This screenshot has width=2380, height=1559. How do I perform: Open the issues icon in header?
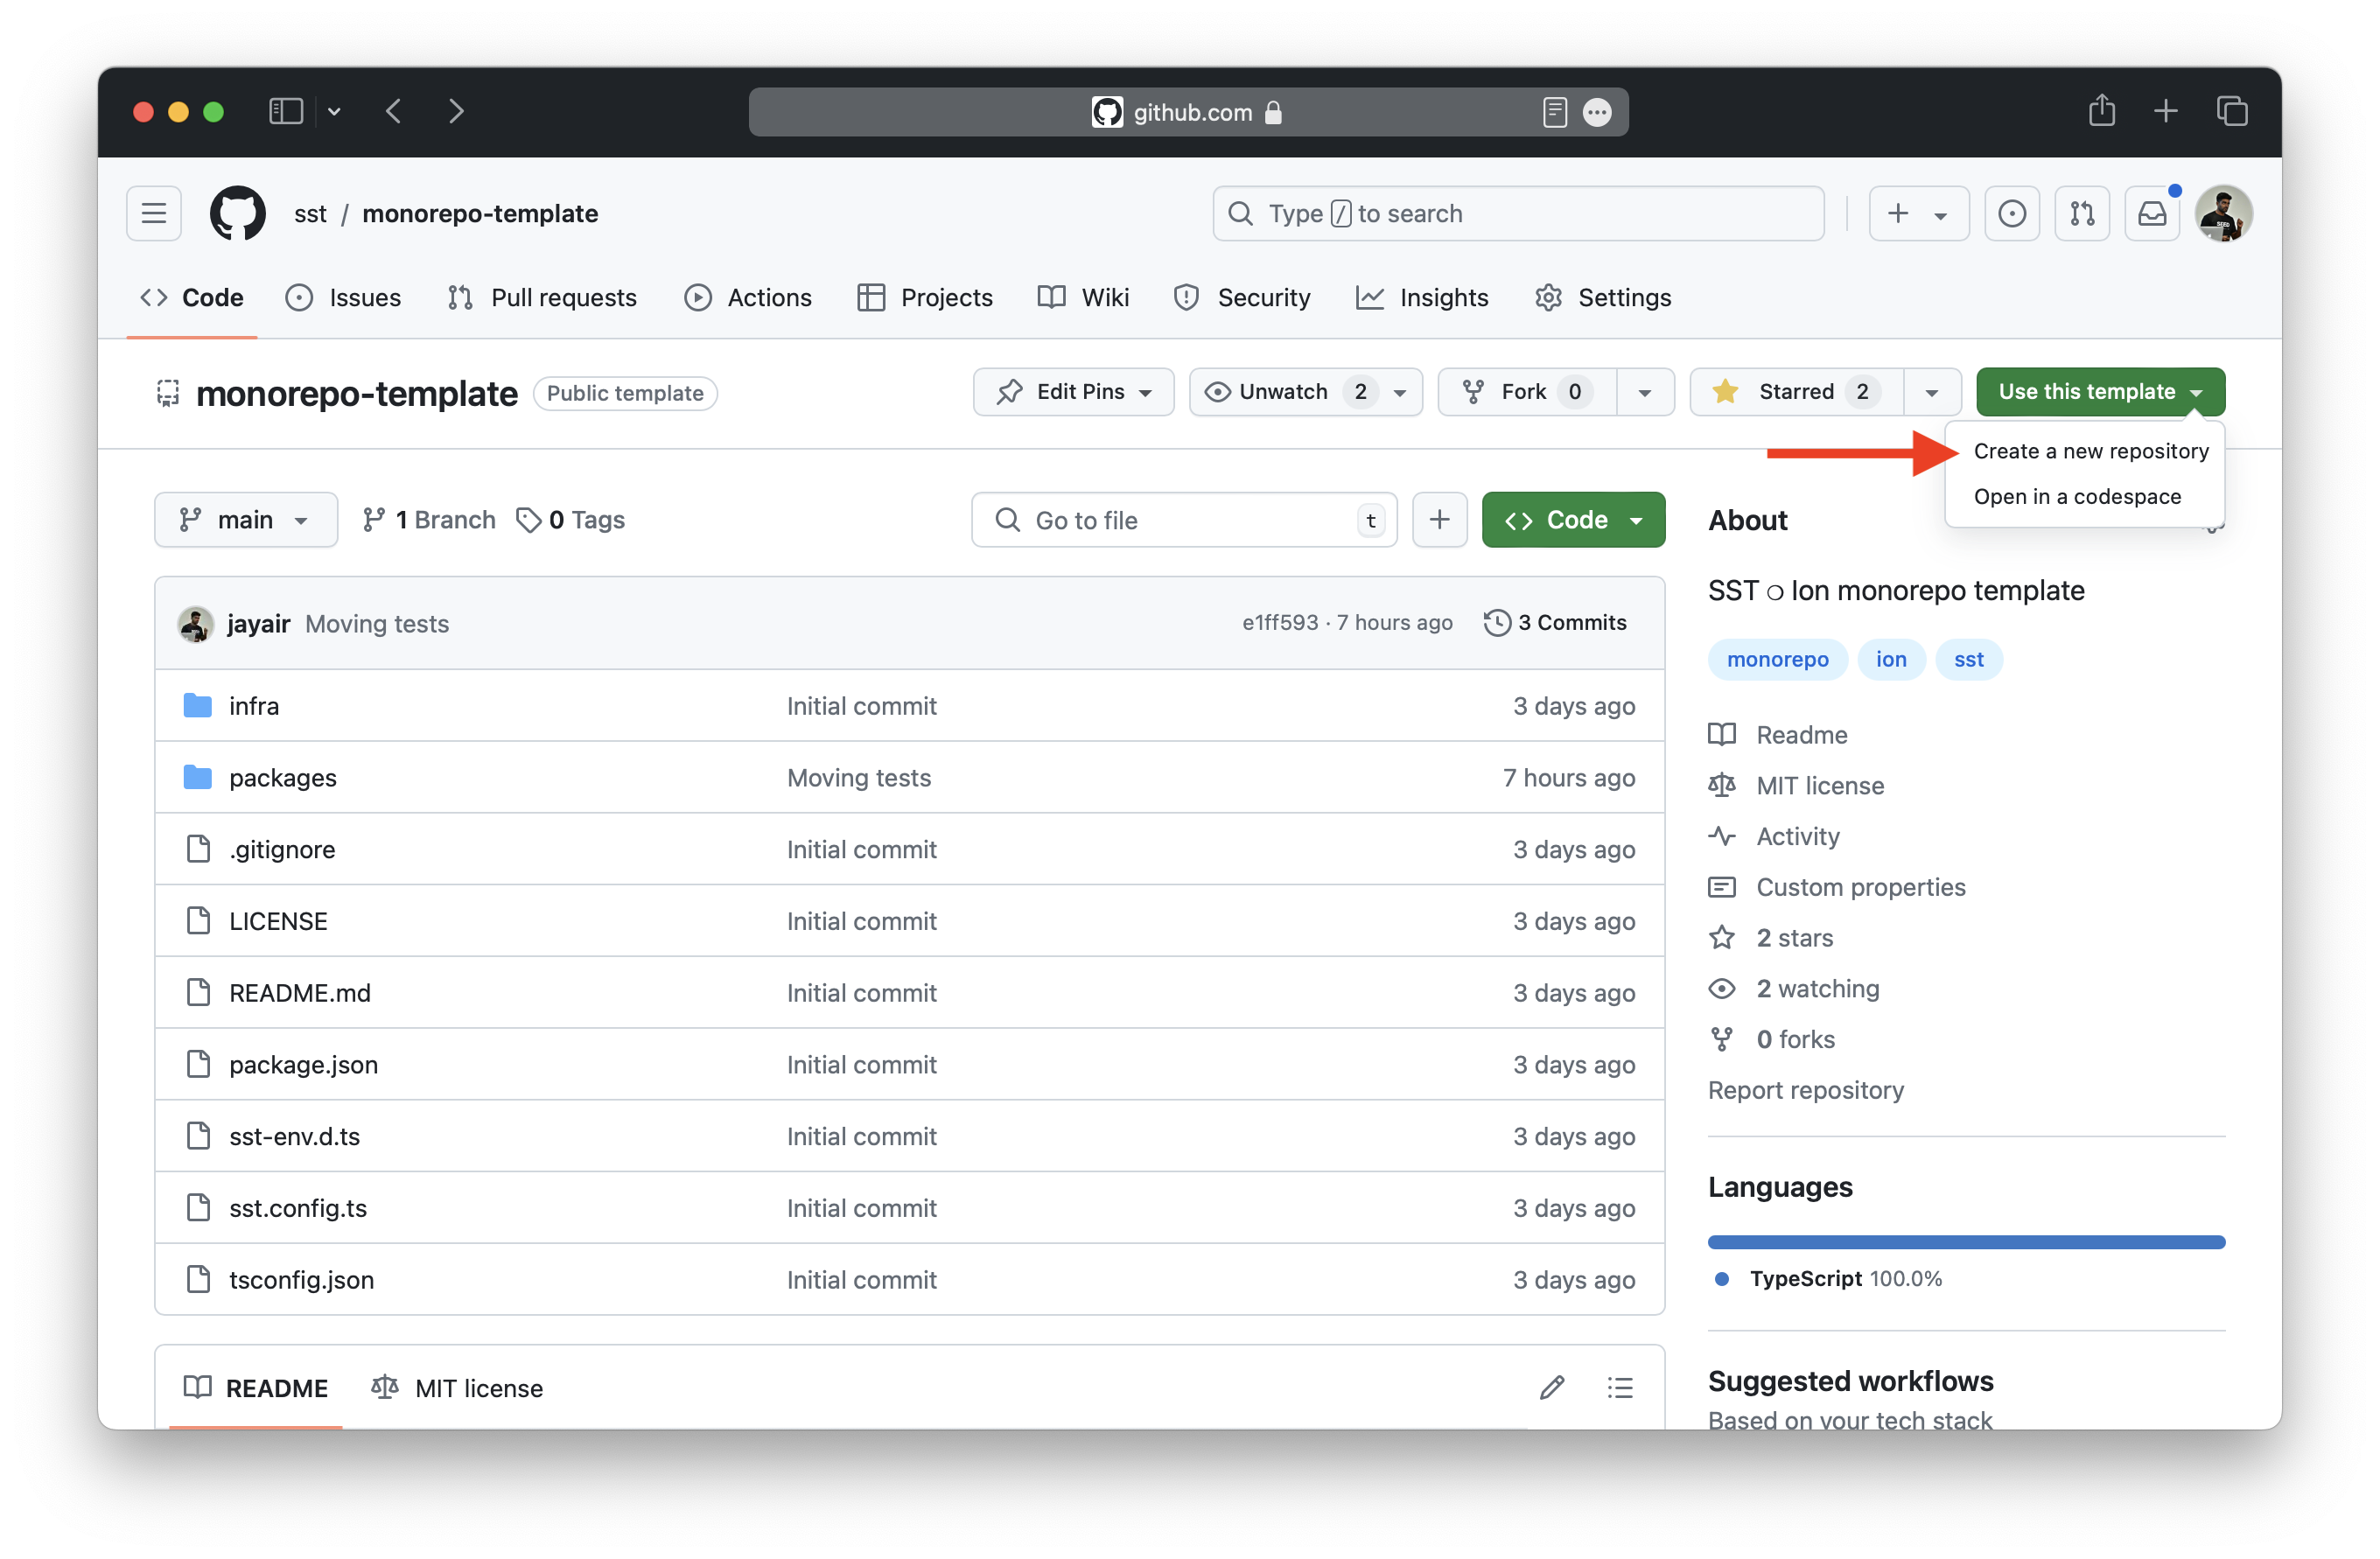pos(2012,213)
